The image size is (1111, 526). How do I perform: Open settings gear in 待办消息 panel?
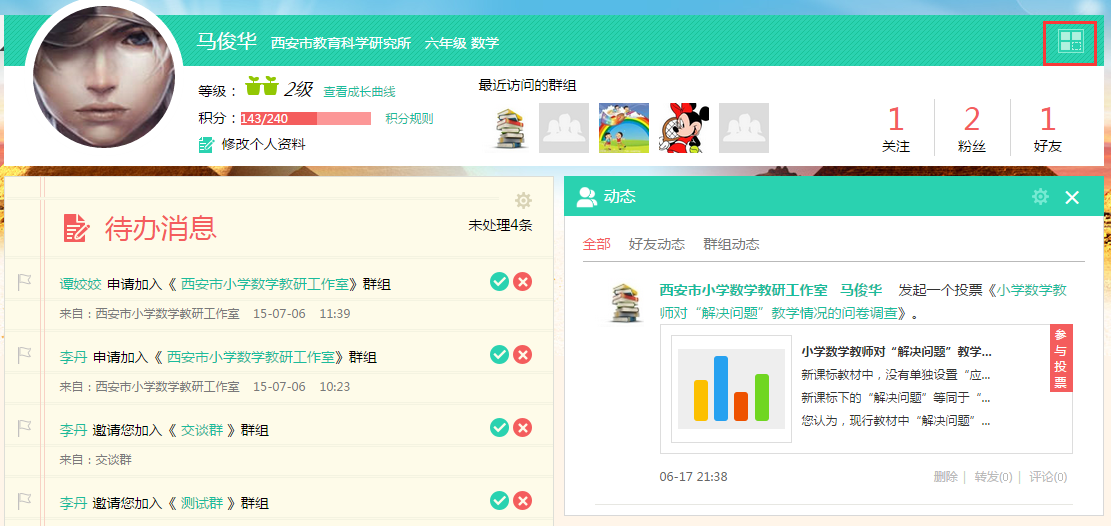point(524,201)
